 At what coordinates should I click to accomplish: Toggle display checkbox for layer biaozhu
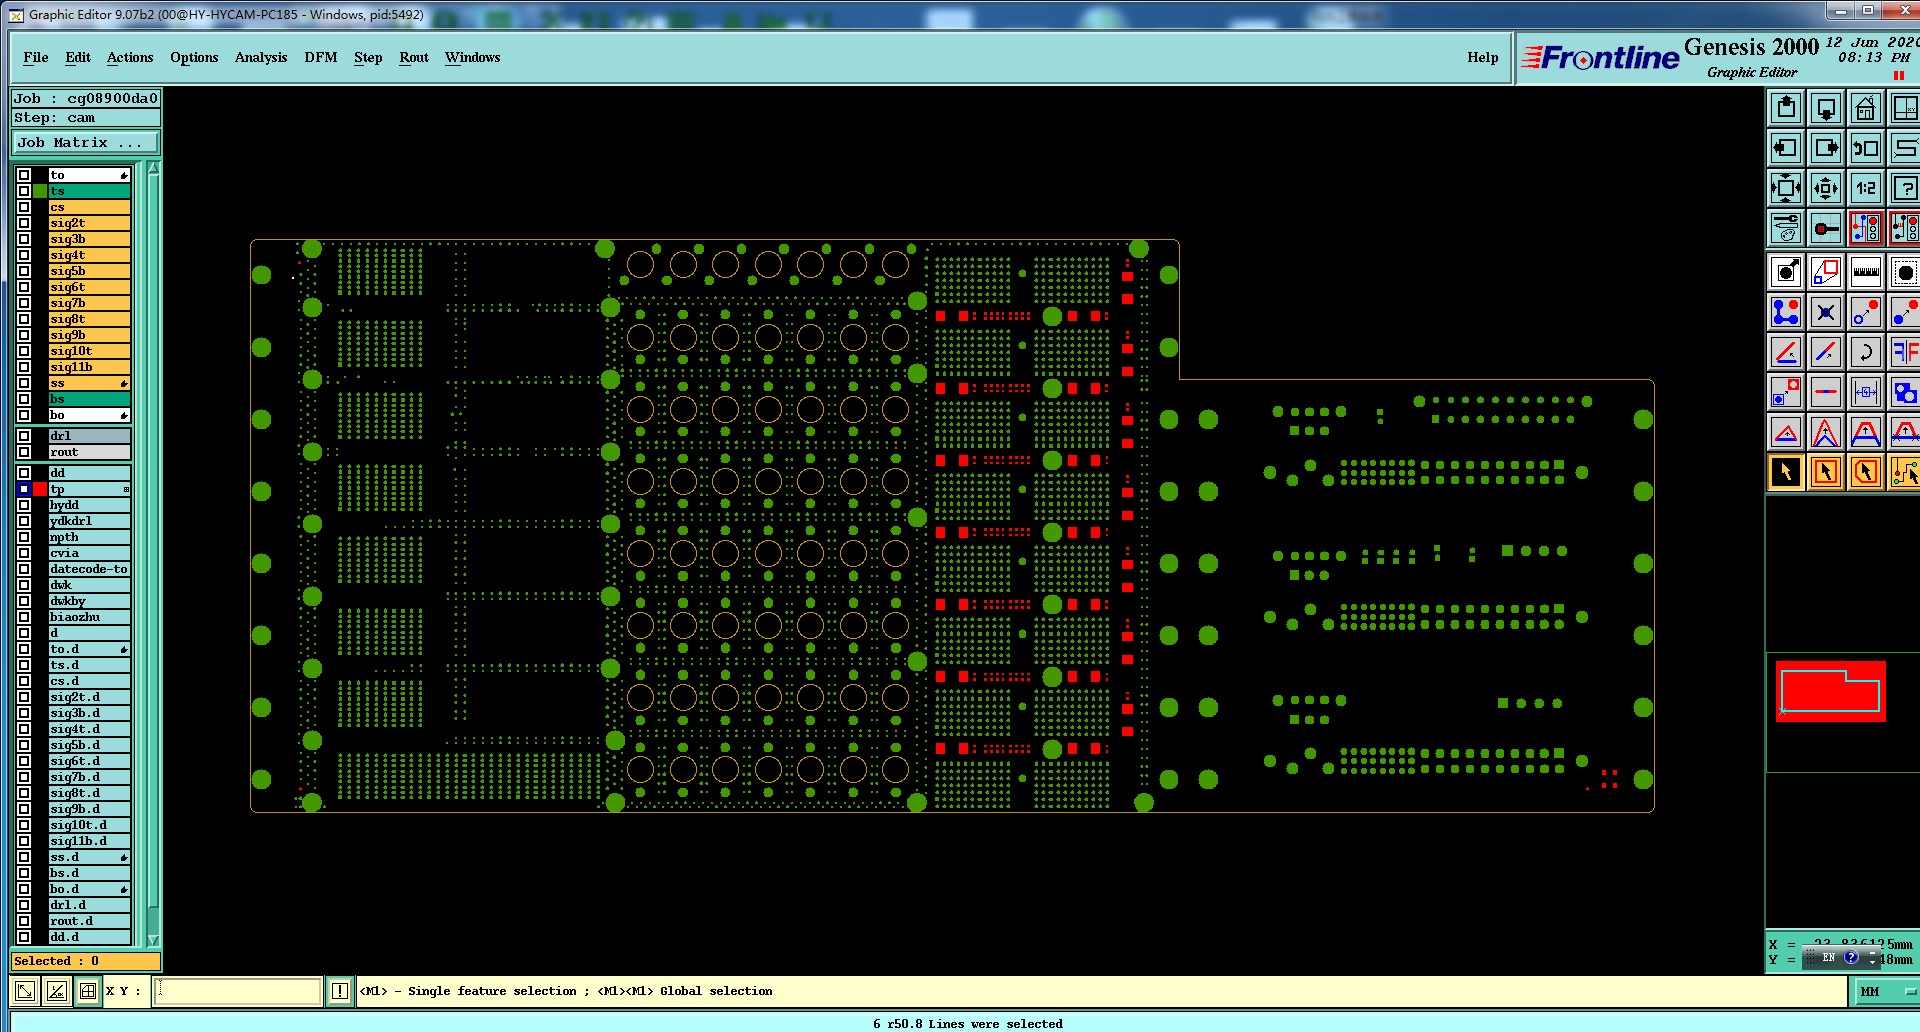point(24,617)
